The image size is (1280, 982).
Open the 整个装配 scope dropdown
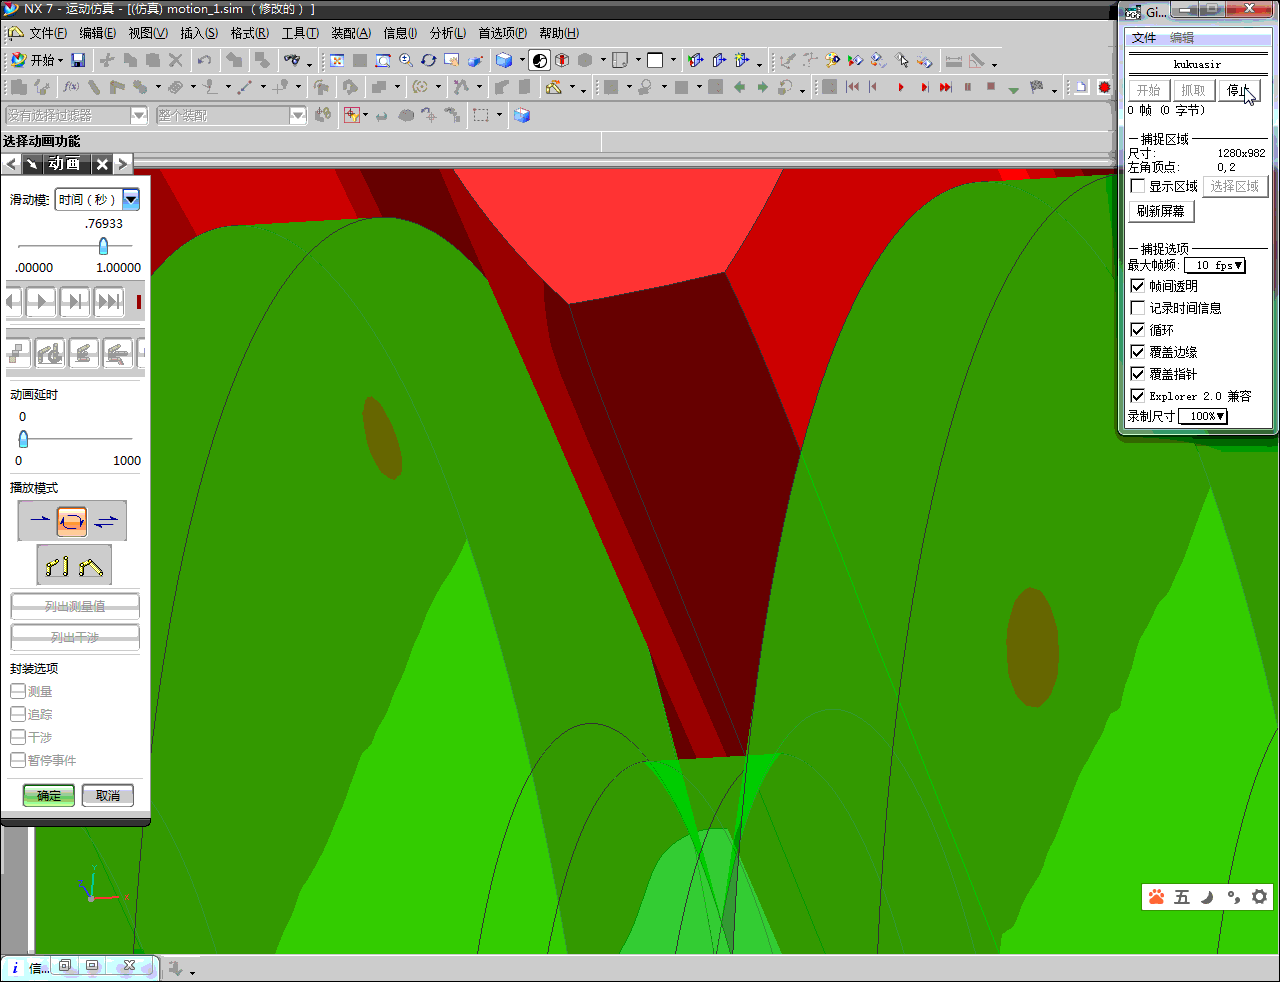pos(297,115)
